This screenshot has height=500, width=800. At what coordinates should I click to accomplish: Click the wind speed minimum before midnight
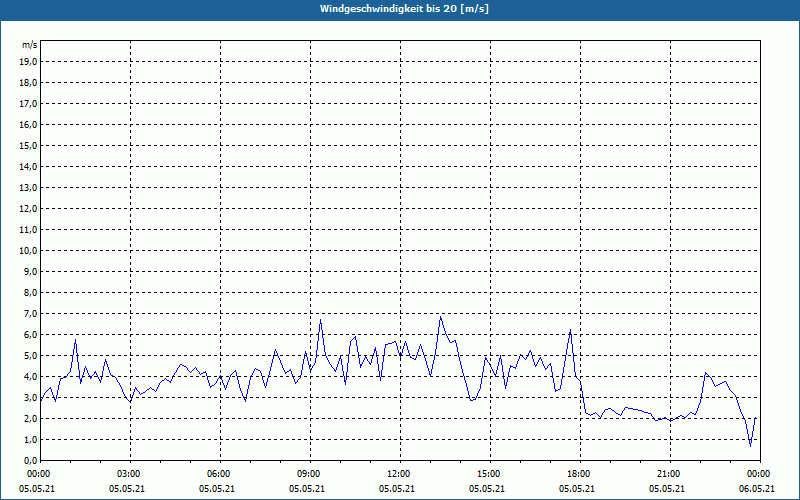click(x=751, y=446)
